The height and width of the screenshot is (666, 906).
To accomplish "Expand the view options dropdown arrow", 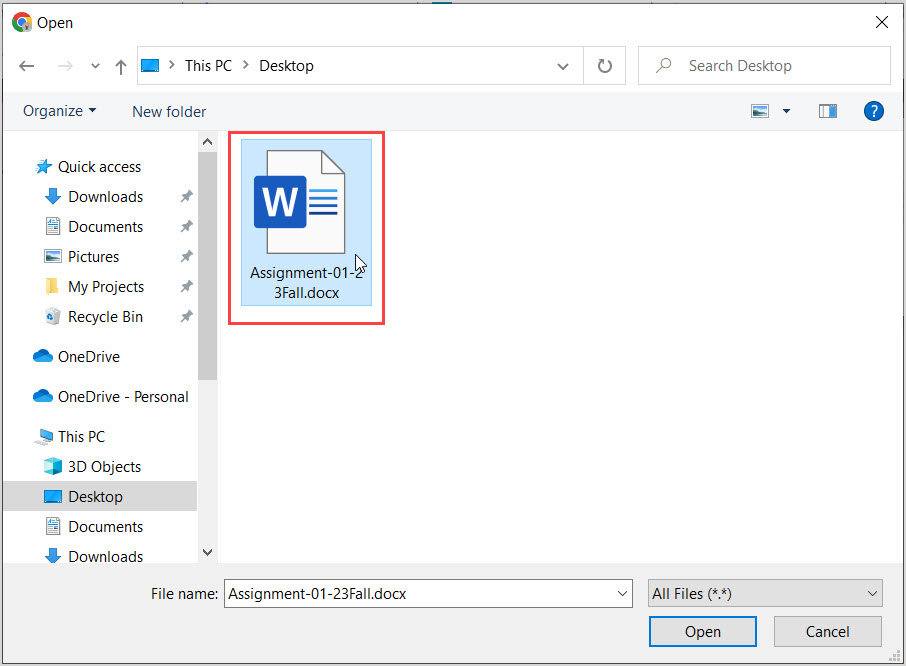I will coord(786,111).
